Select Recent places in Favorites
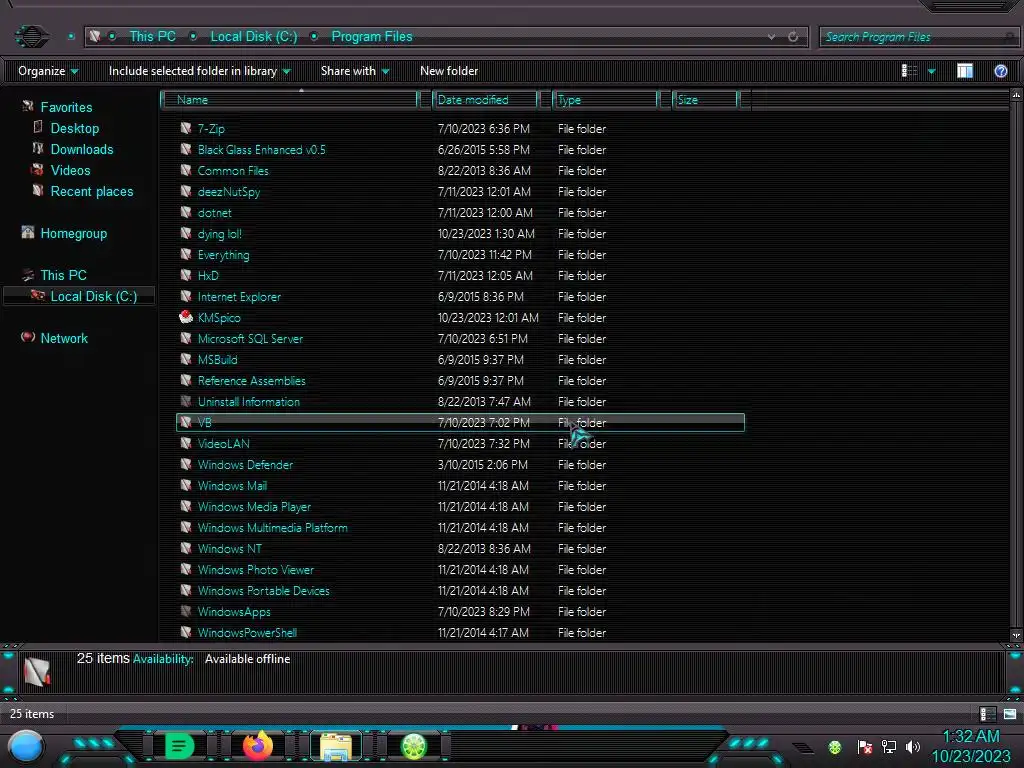 91,191
